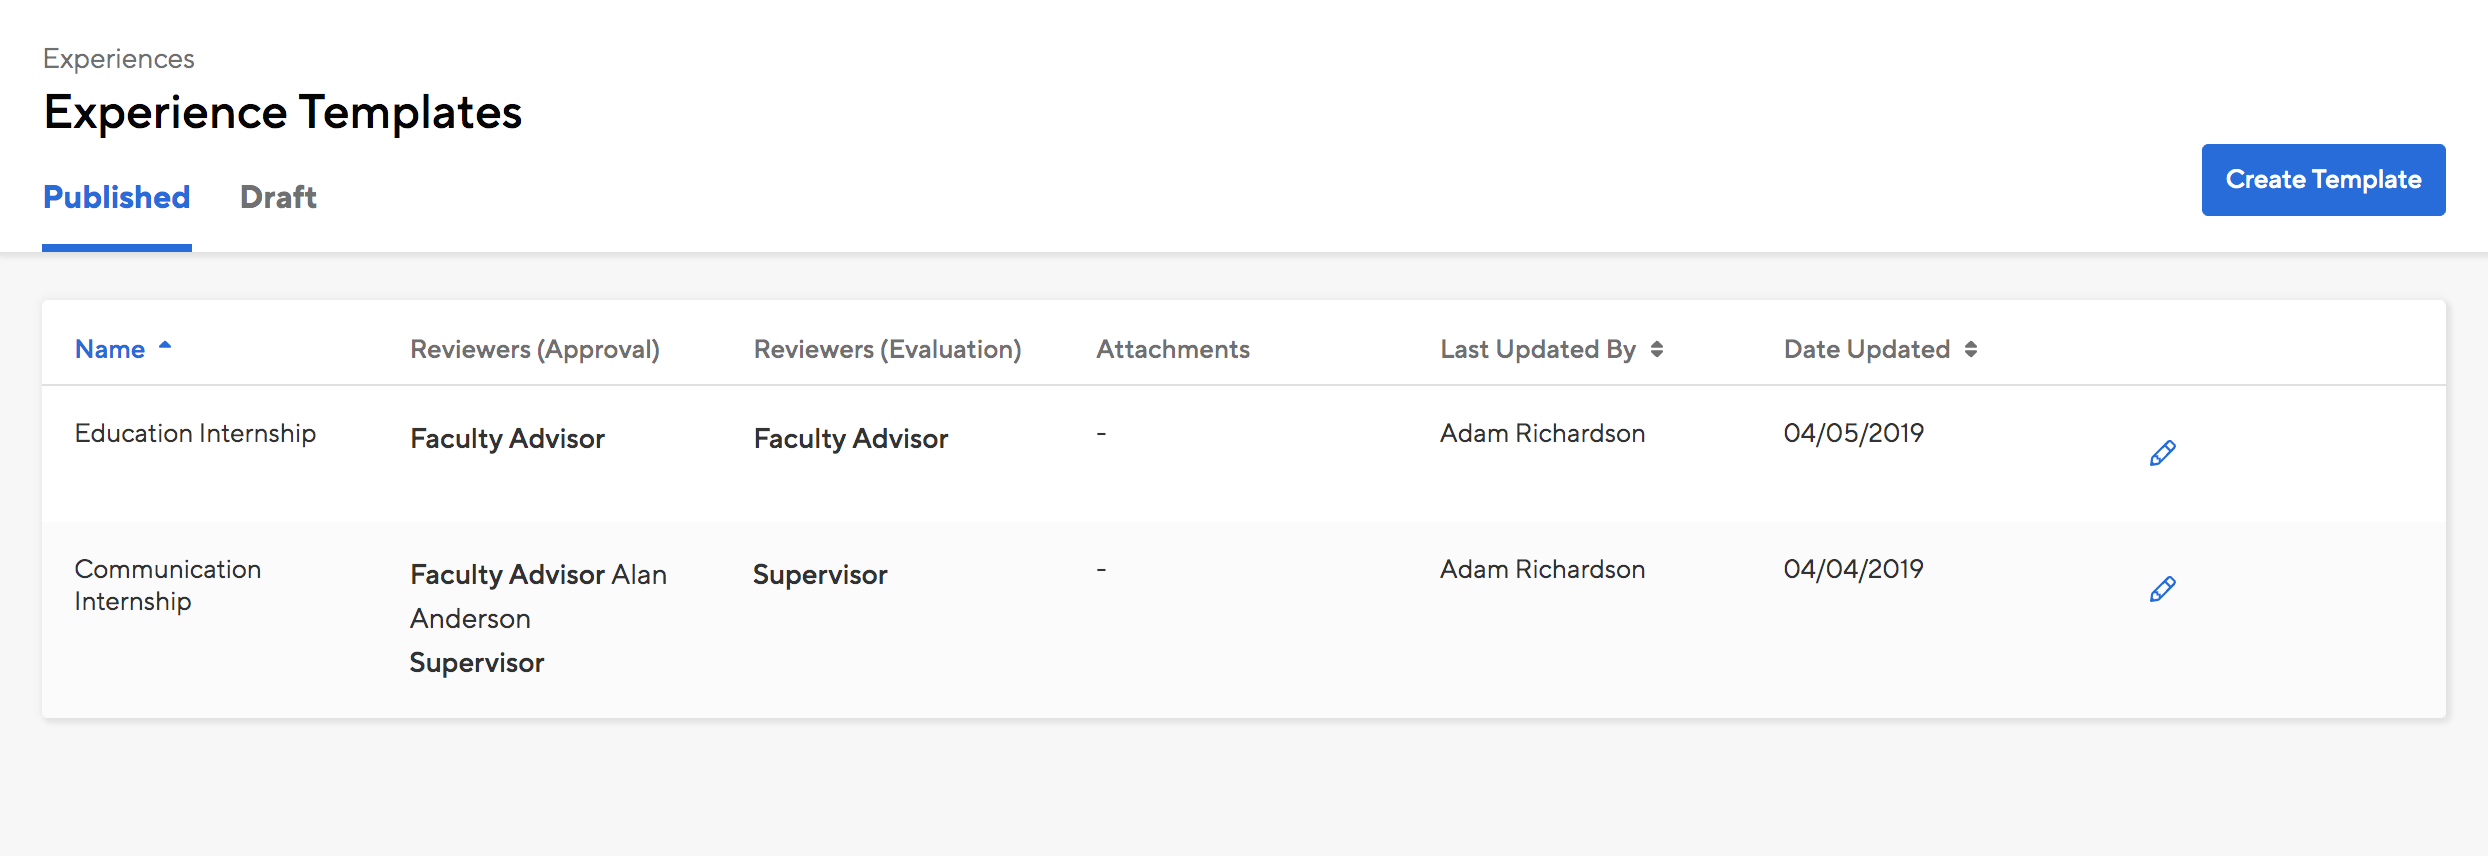The width and height of the screenshot is (2488, 856).
Task: Sort by Date Updated header
Action: pyautogui.click(x=1867, y=349)
